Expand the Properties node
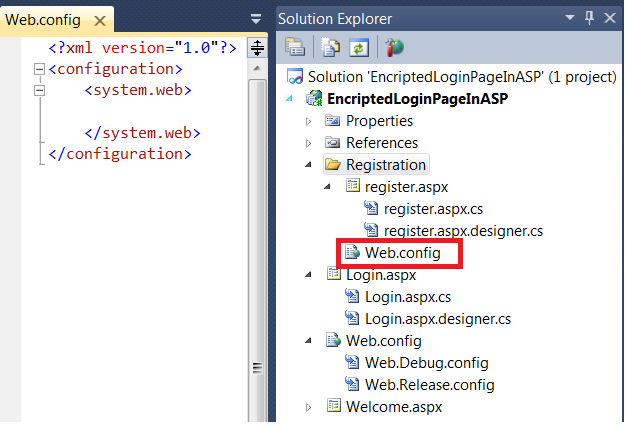Viewport: 625px width, 428px height. click(309, 121)
